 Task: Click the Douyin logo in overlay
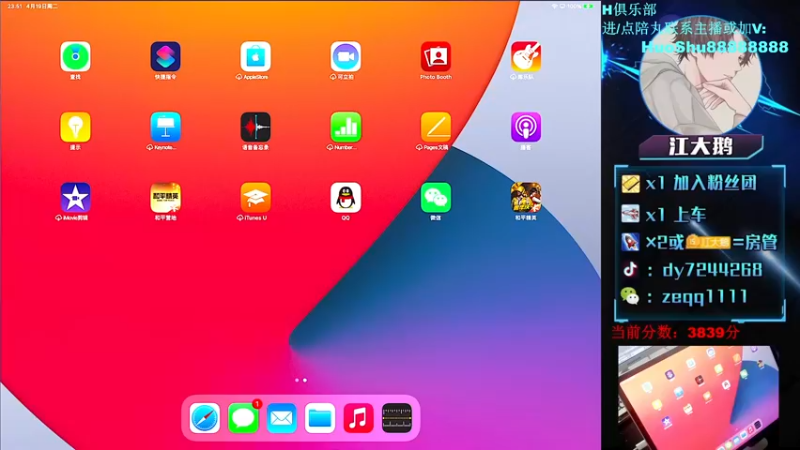pyautogui.click(x=630, y=269)
